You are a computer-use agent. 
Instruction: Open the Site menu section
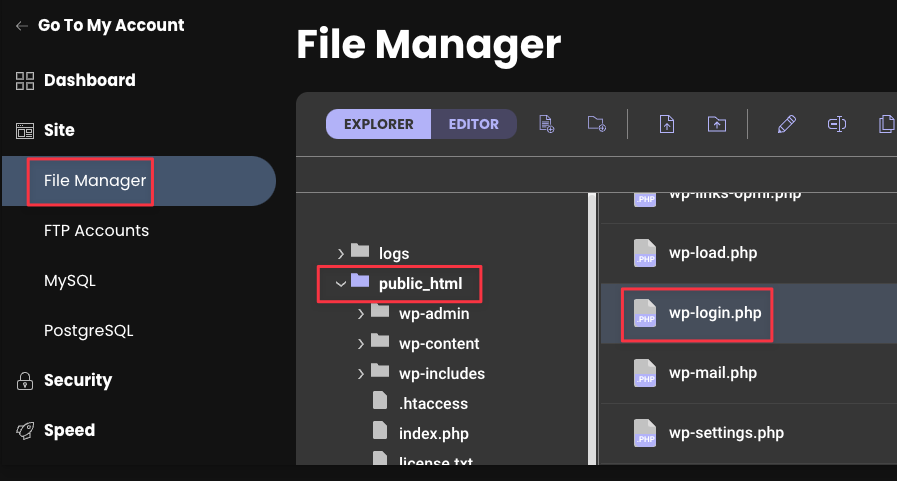coord(59,130)
